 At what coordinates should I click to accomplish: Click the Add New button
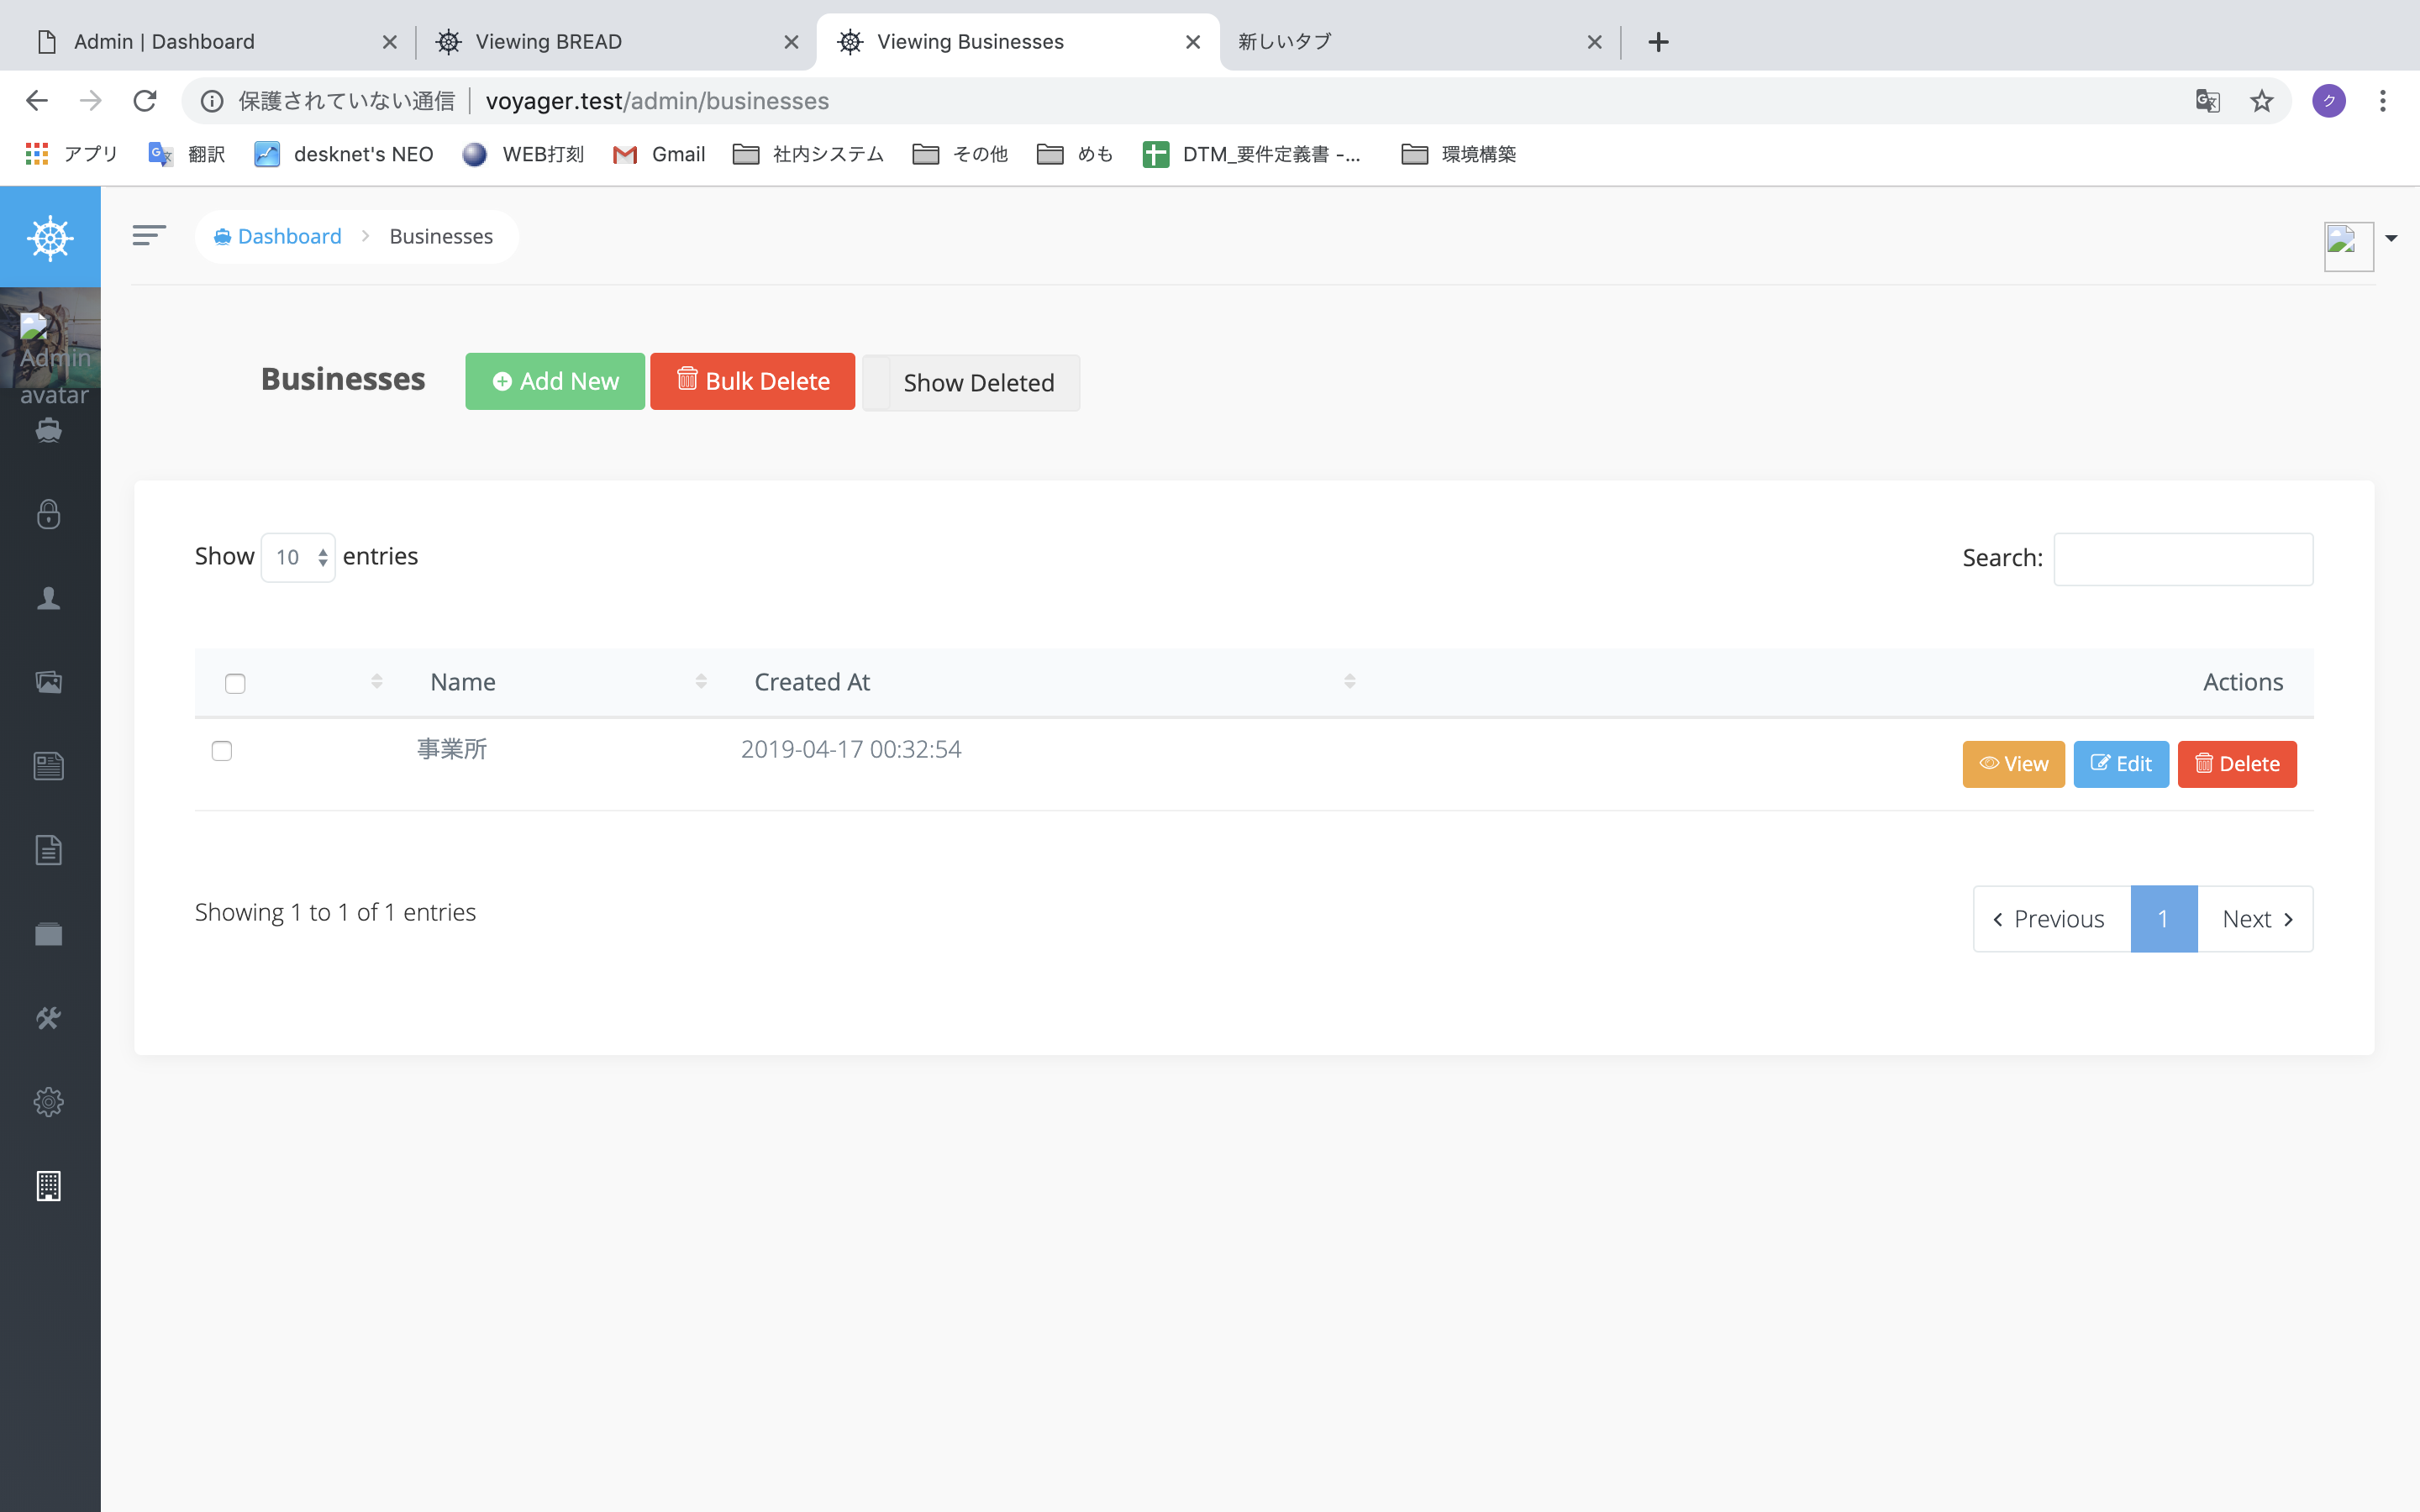(x=555, y=381)
